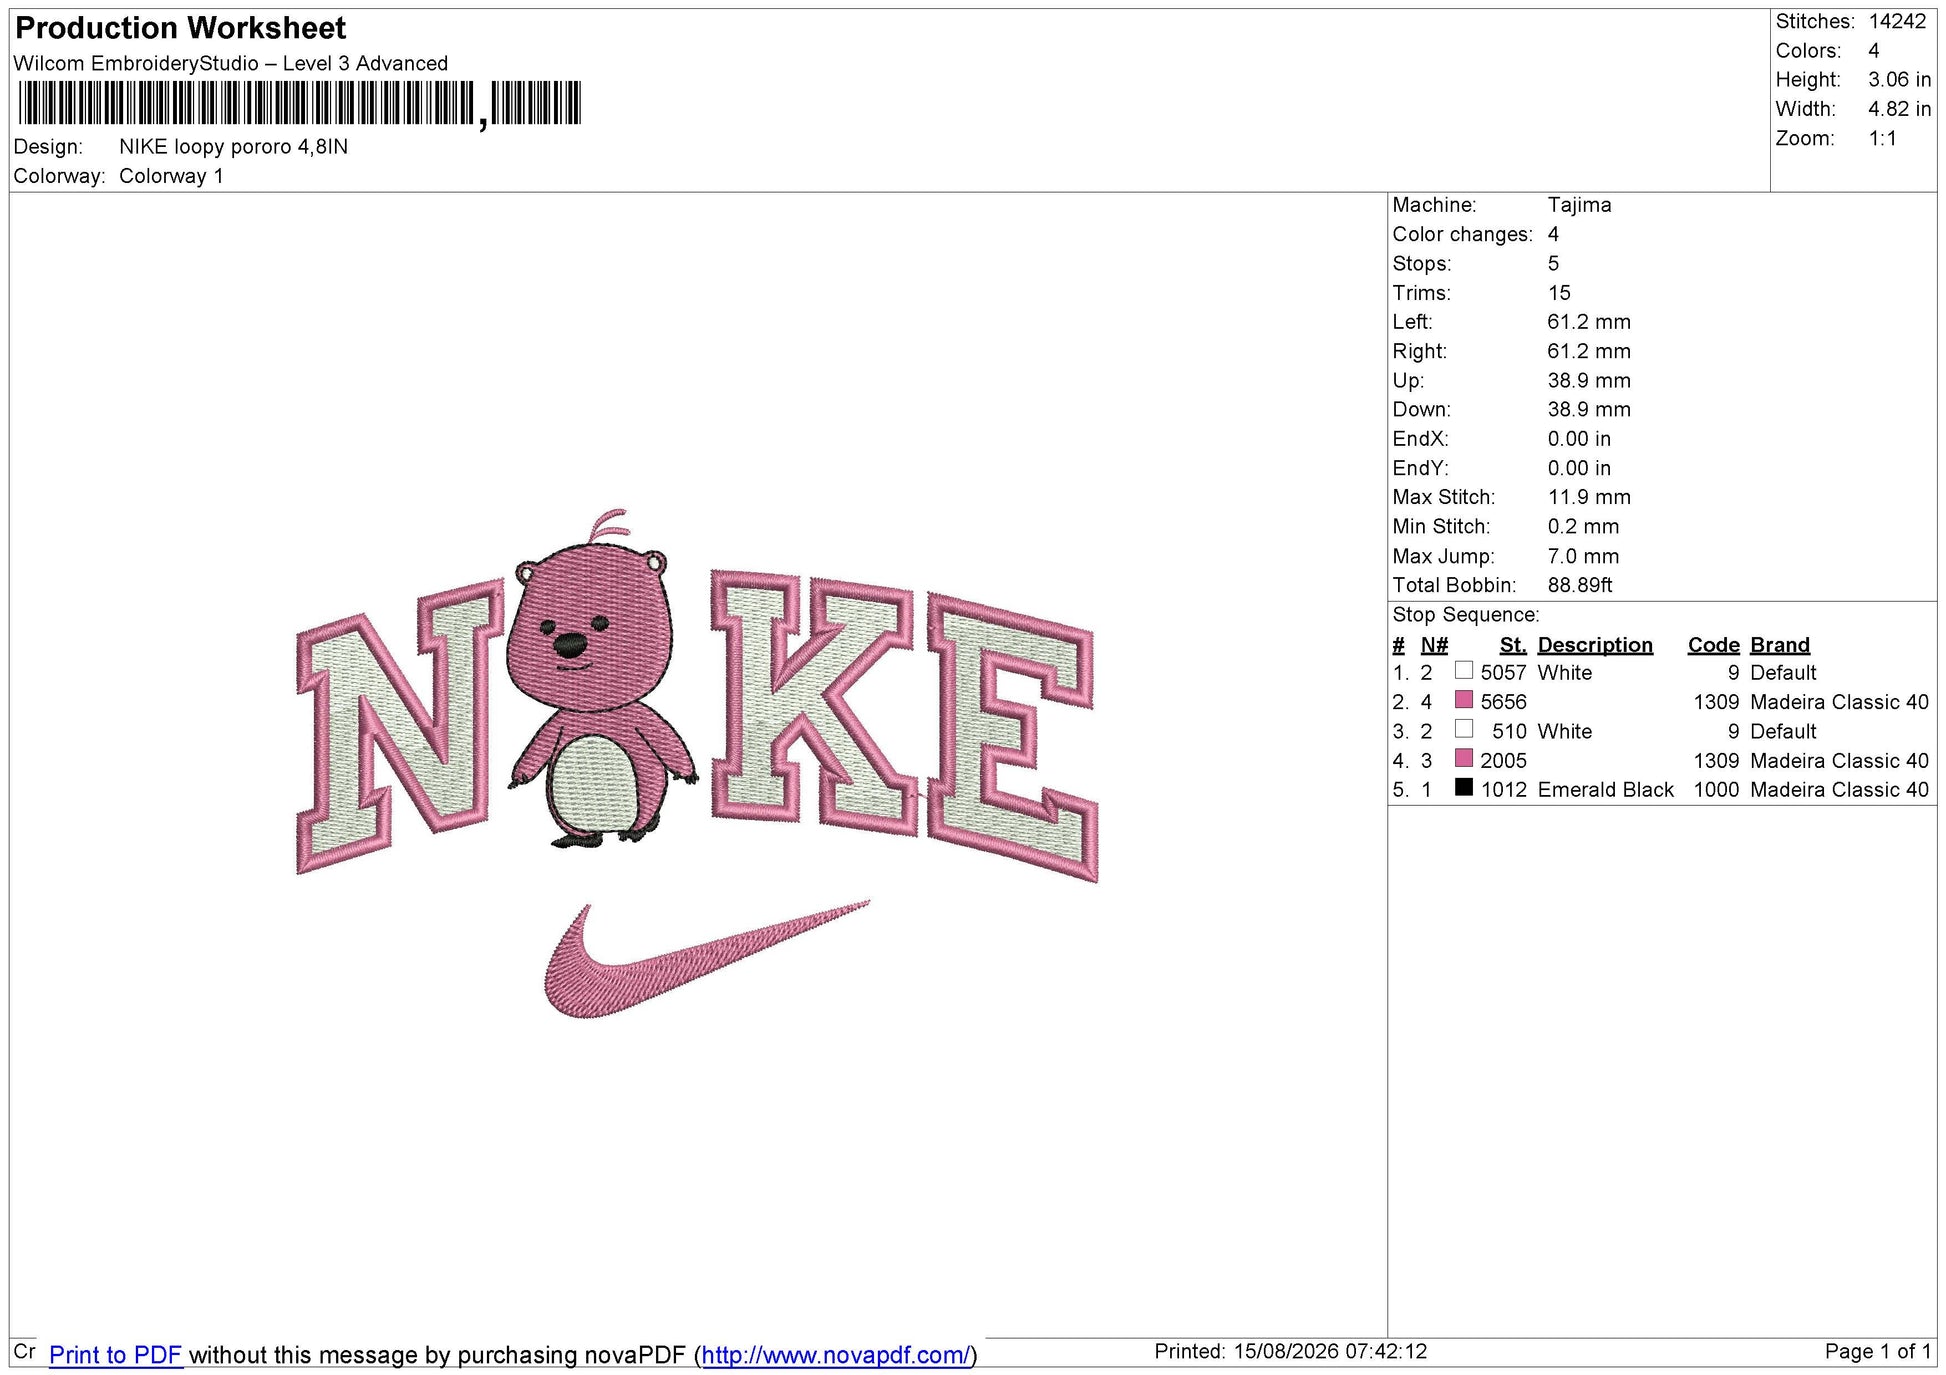The height and width of the screenshot is (1375, 1946).
Task: Click the 'Wilcom EmbroideryStudio – Level 3 Advanced' text
Action: pyautogui.click(x=231, y=63)
